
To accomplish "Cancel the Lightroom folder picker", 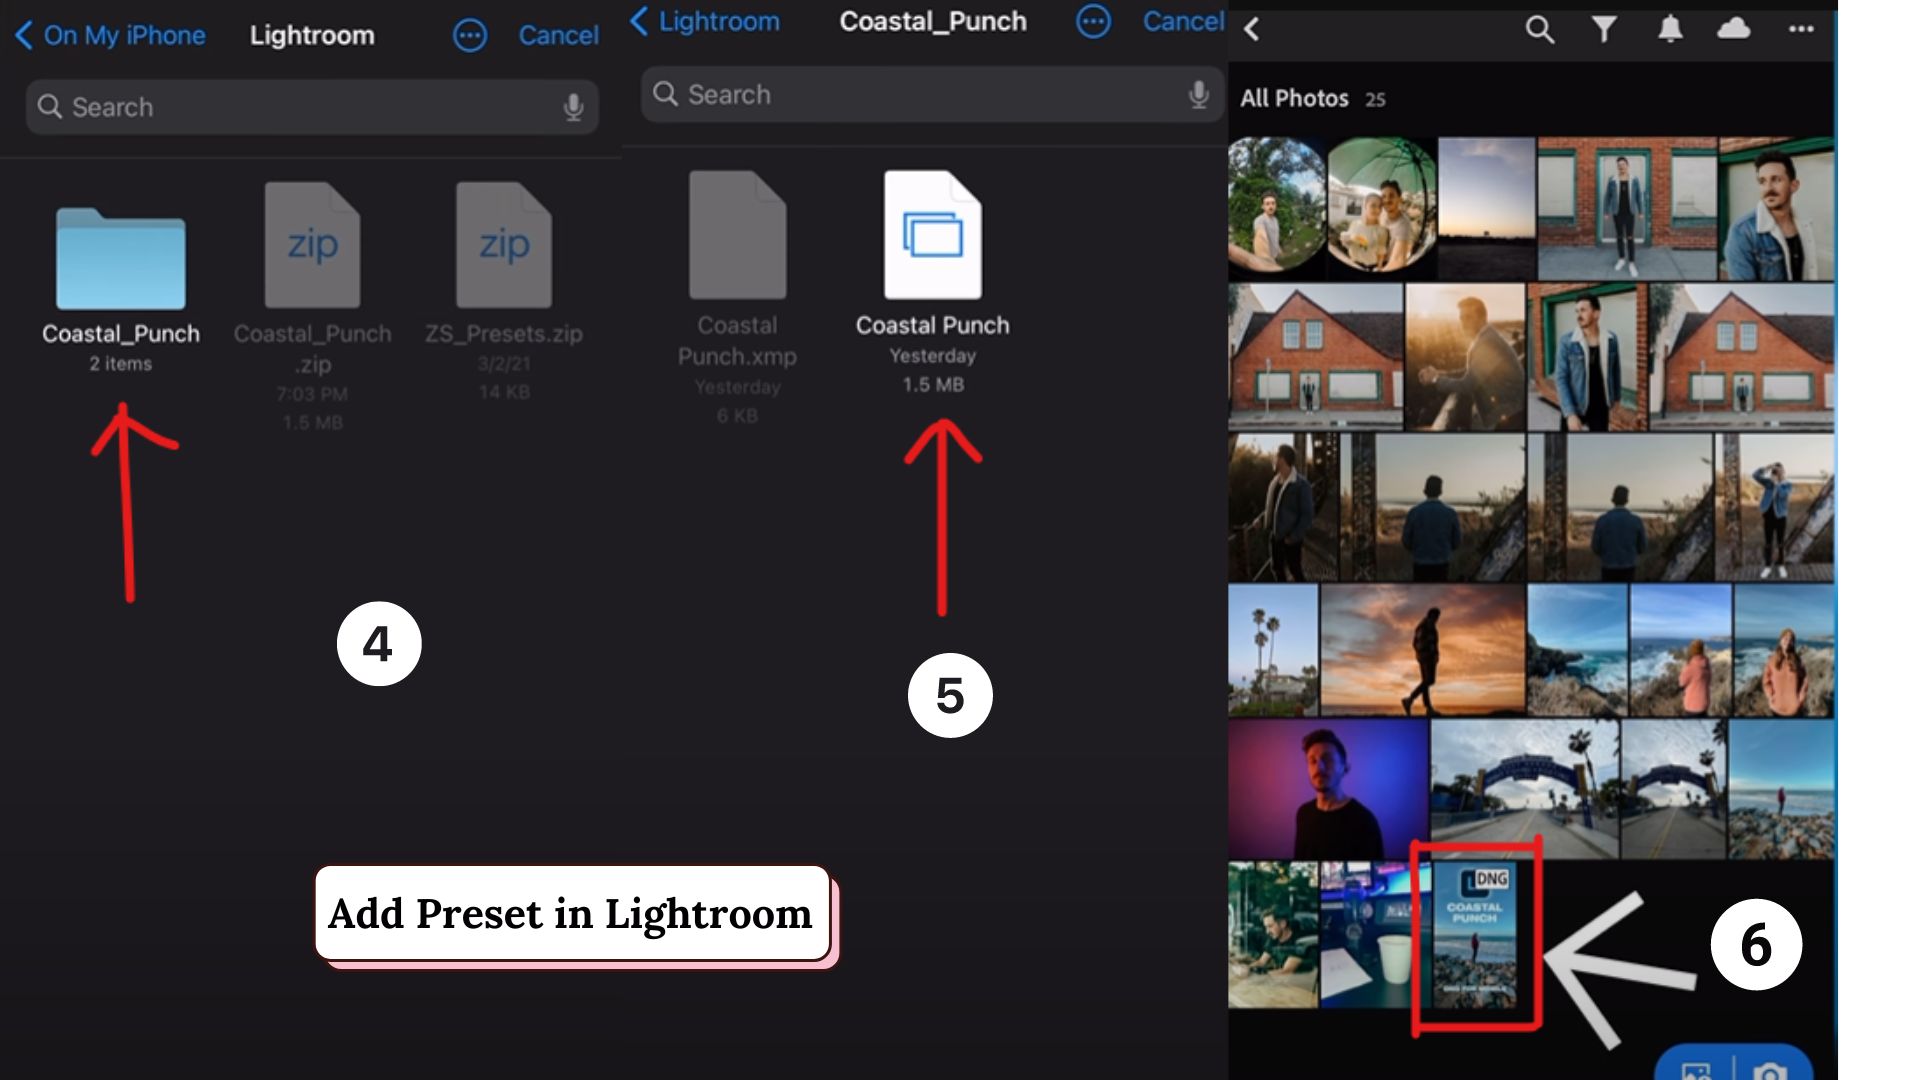I will (x=558, y=36).
